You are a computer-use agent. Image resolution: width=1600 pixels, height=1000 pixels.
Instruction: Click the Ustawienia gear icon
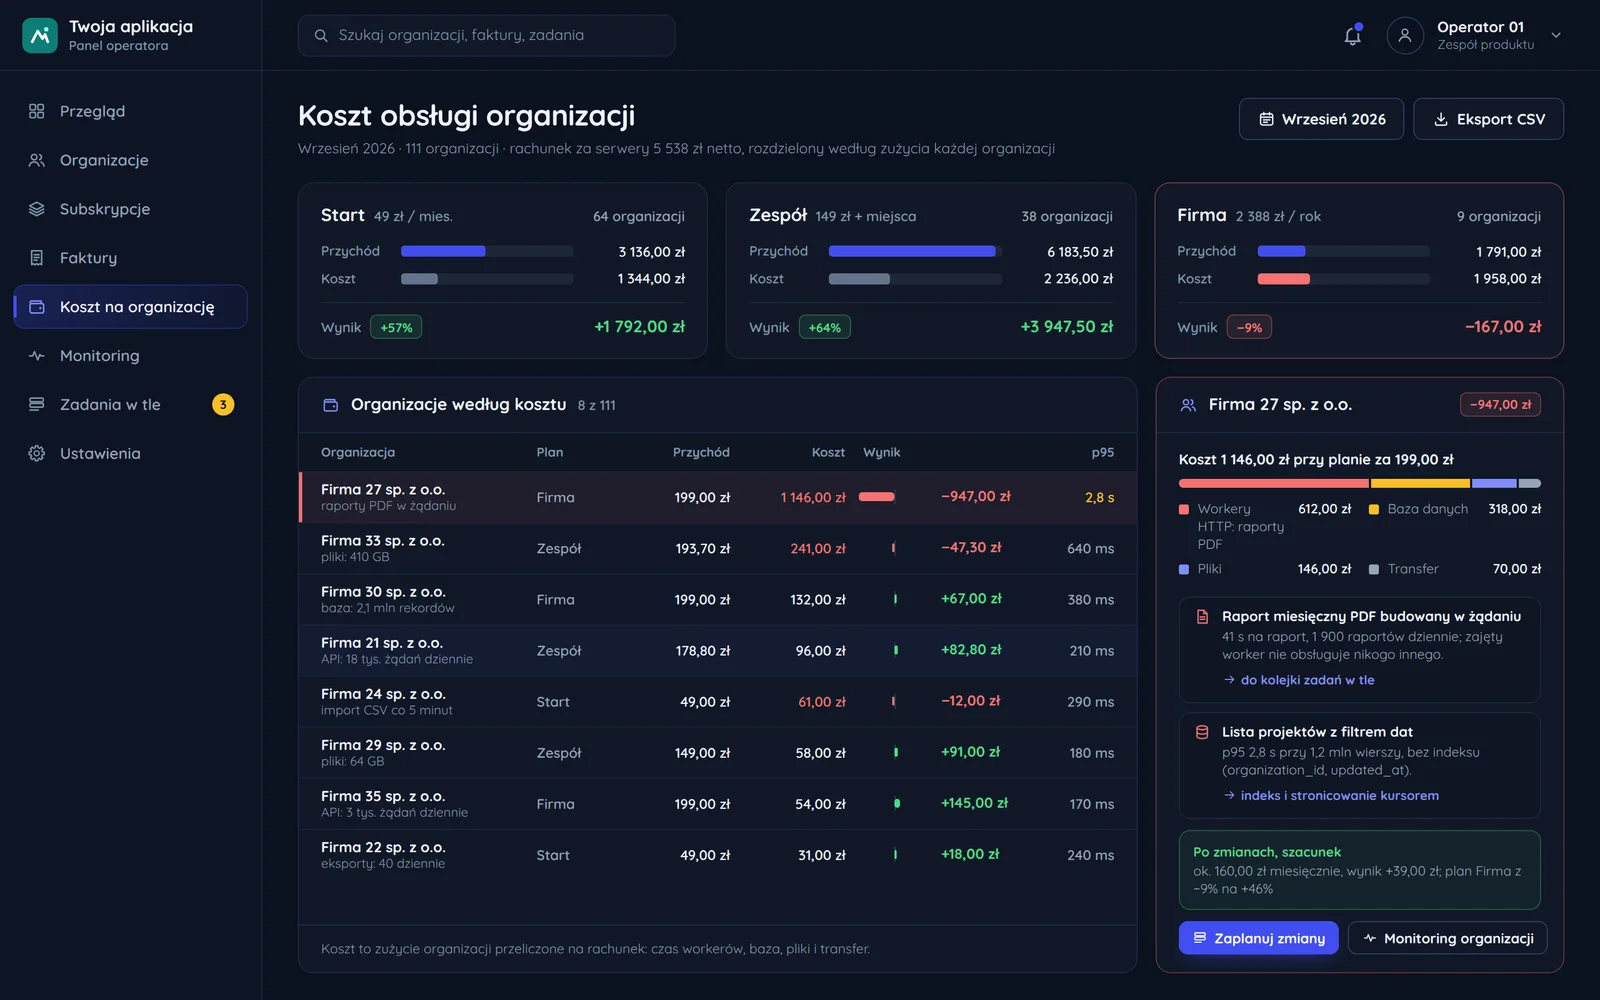point(37,453)
